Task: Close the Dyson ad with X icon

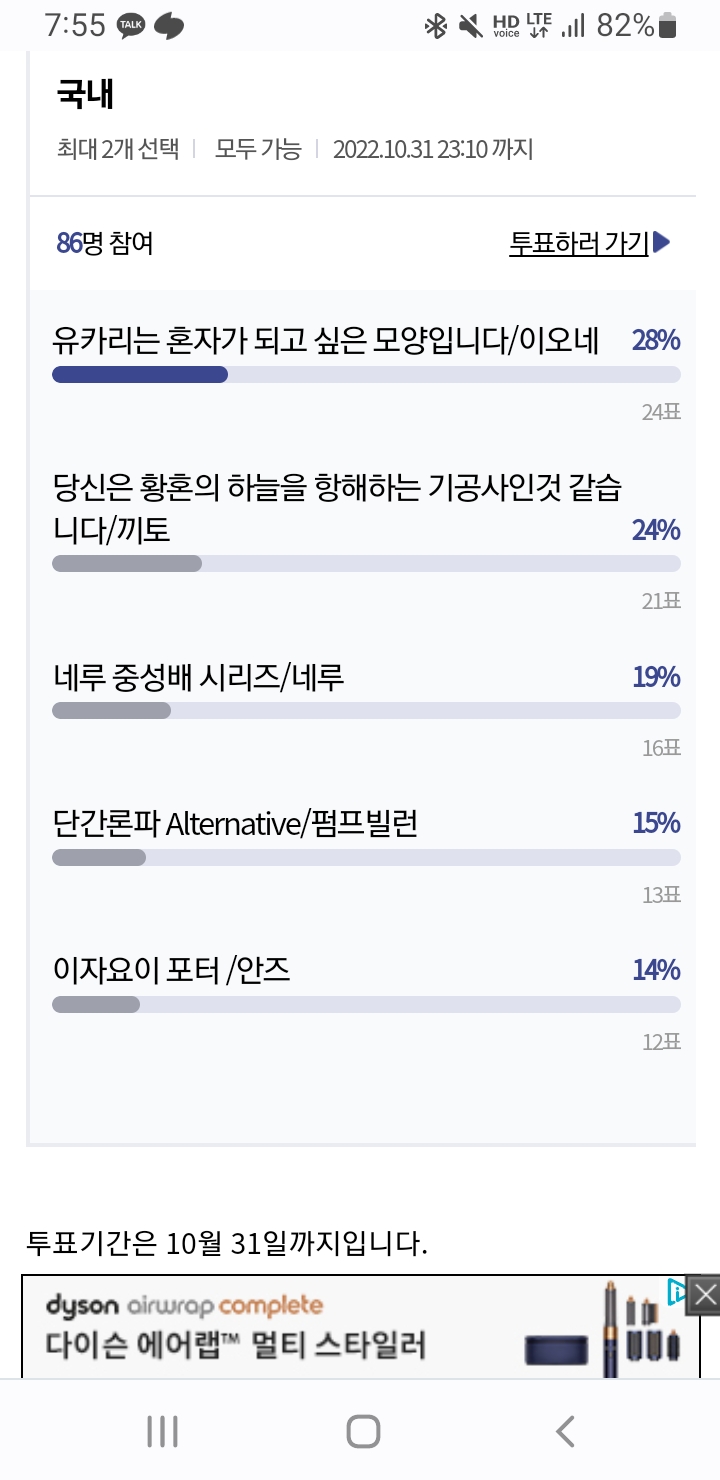Action: click(705, 1295)
